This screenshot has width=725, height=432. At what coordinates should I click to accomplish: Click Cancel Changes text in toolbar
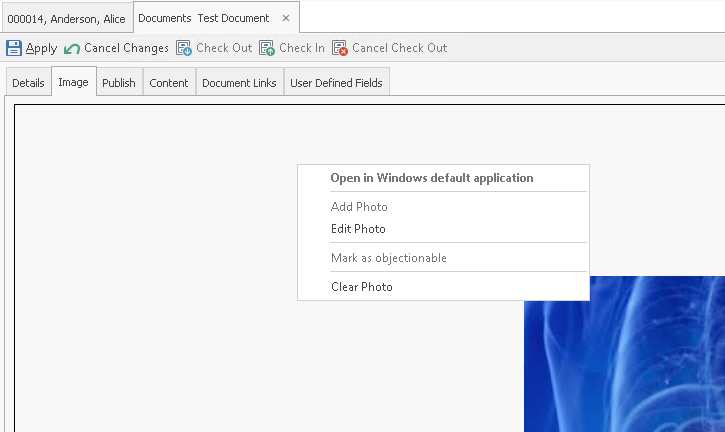click(126, 48)
